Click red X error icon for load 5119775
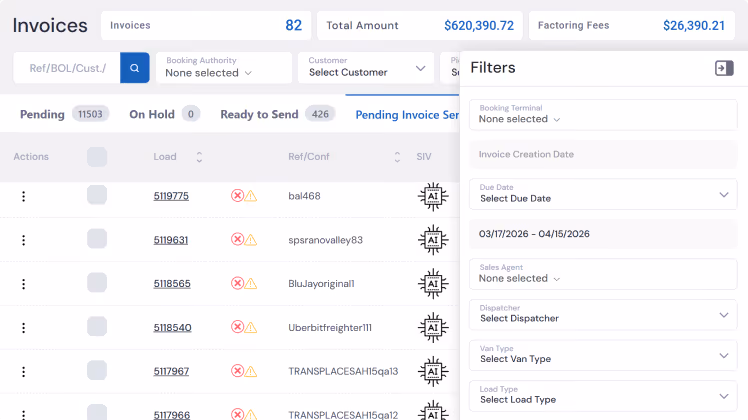 coord(237,196)
